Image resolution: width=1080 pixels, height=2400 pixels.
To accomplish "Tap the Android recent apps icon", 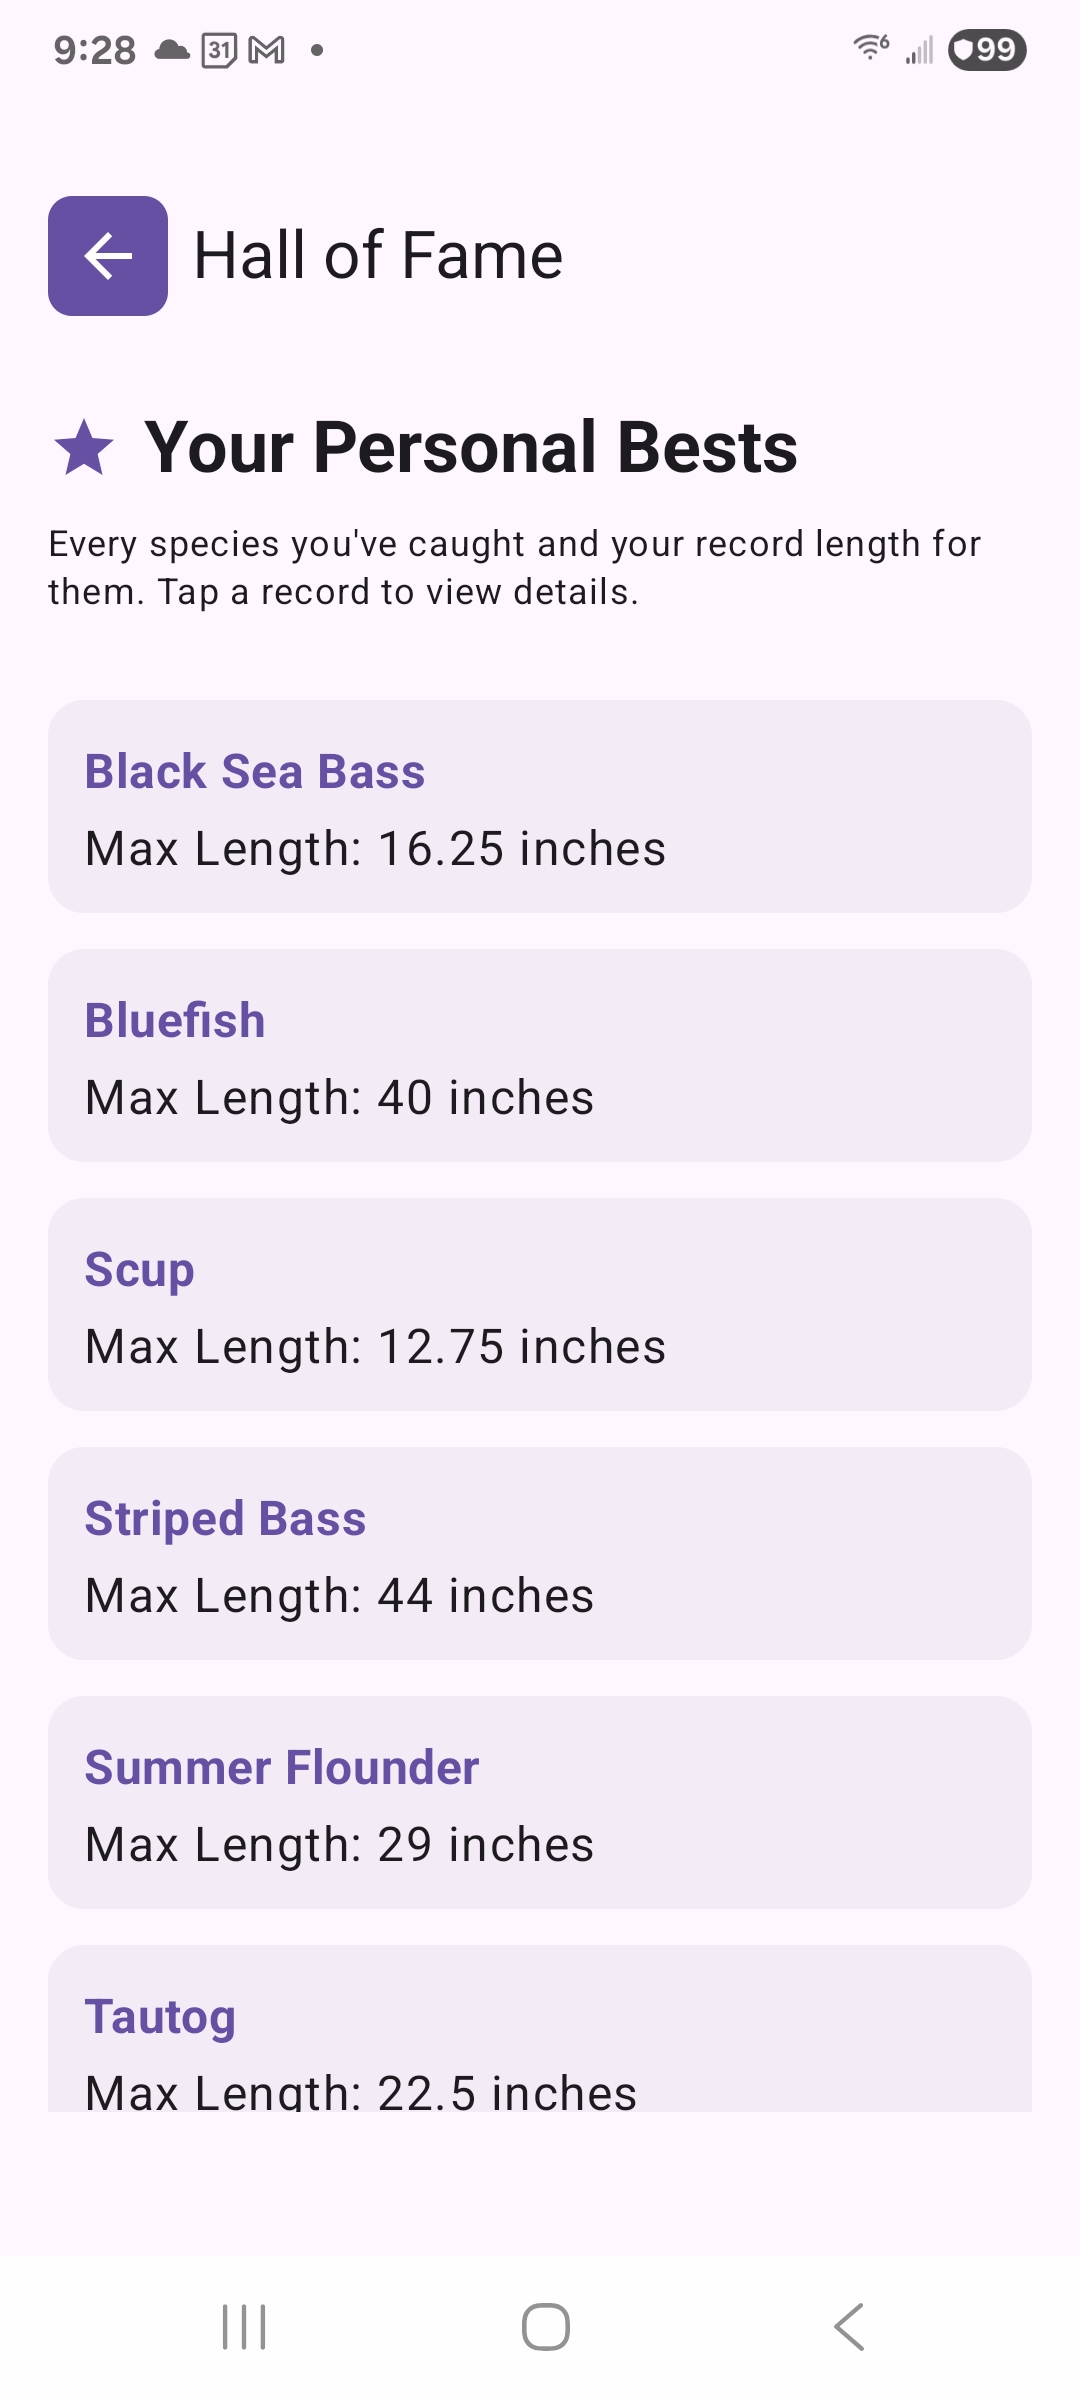I will [x=244, y=2327].
